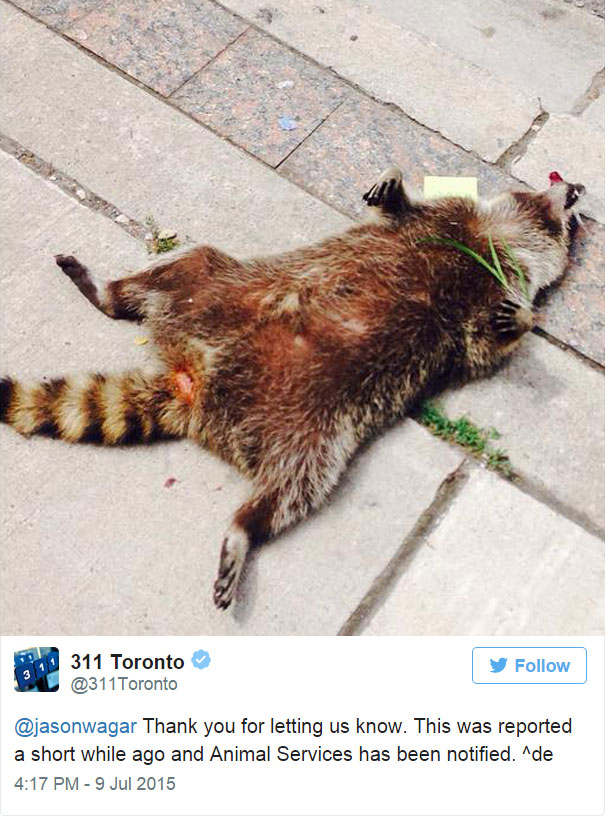605x816 pixels.
Task: Open the raccoon photo attachment
Action: [x=302, y=317]
